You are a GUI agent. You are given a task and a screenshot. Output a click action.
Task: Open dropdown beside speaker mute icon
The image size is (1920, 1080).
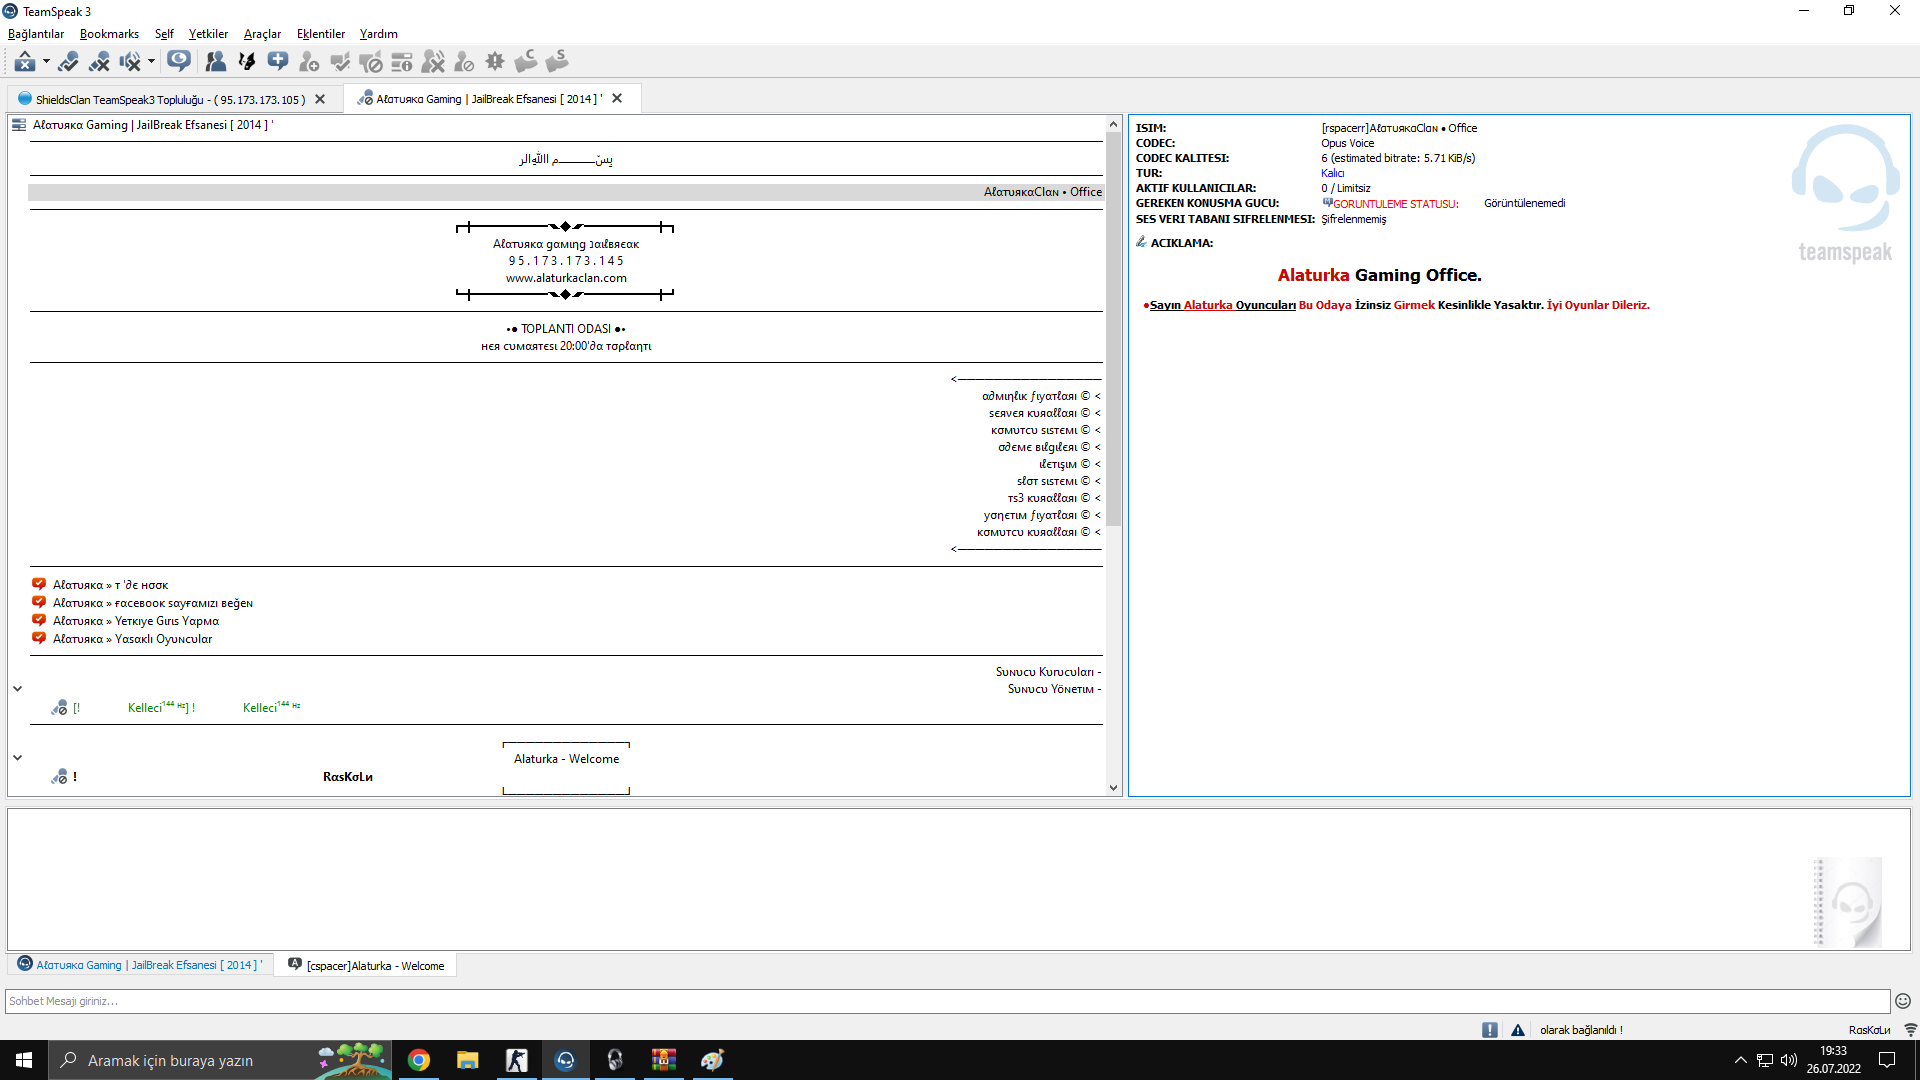pos(151,62)
